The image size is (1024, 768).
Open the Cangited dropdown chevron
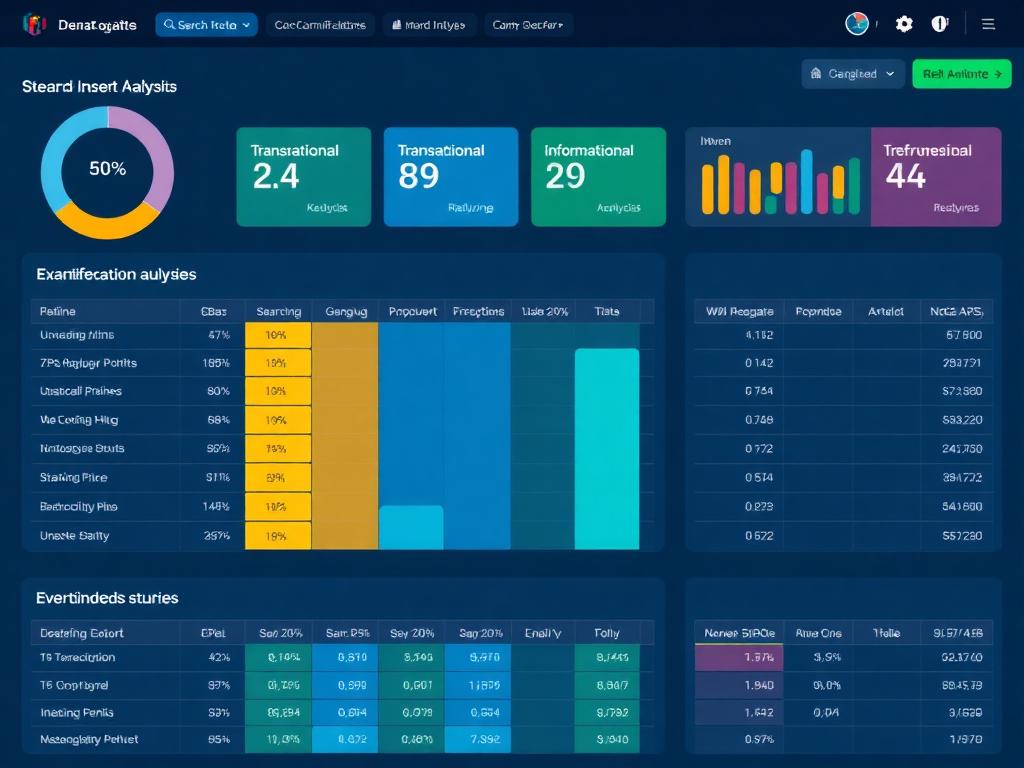(x=890, y=74)
